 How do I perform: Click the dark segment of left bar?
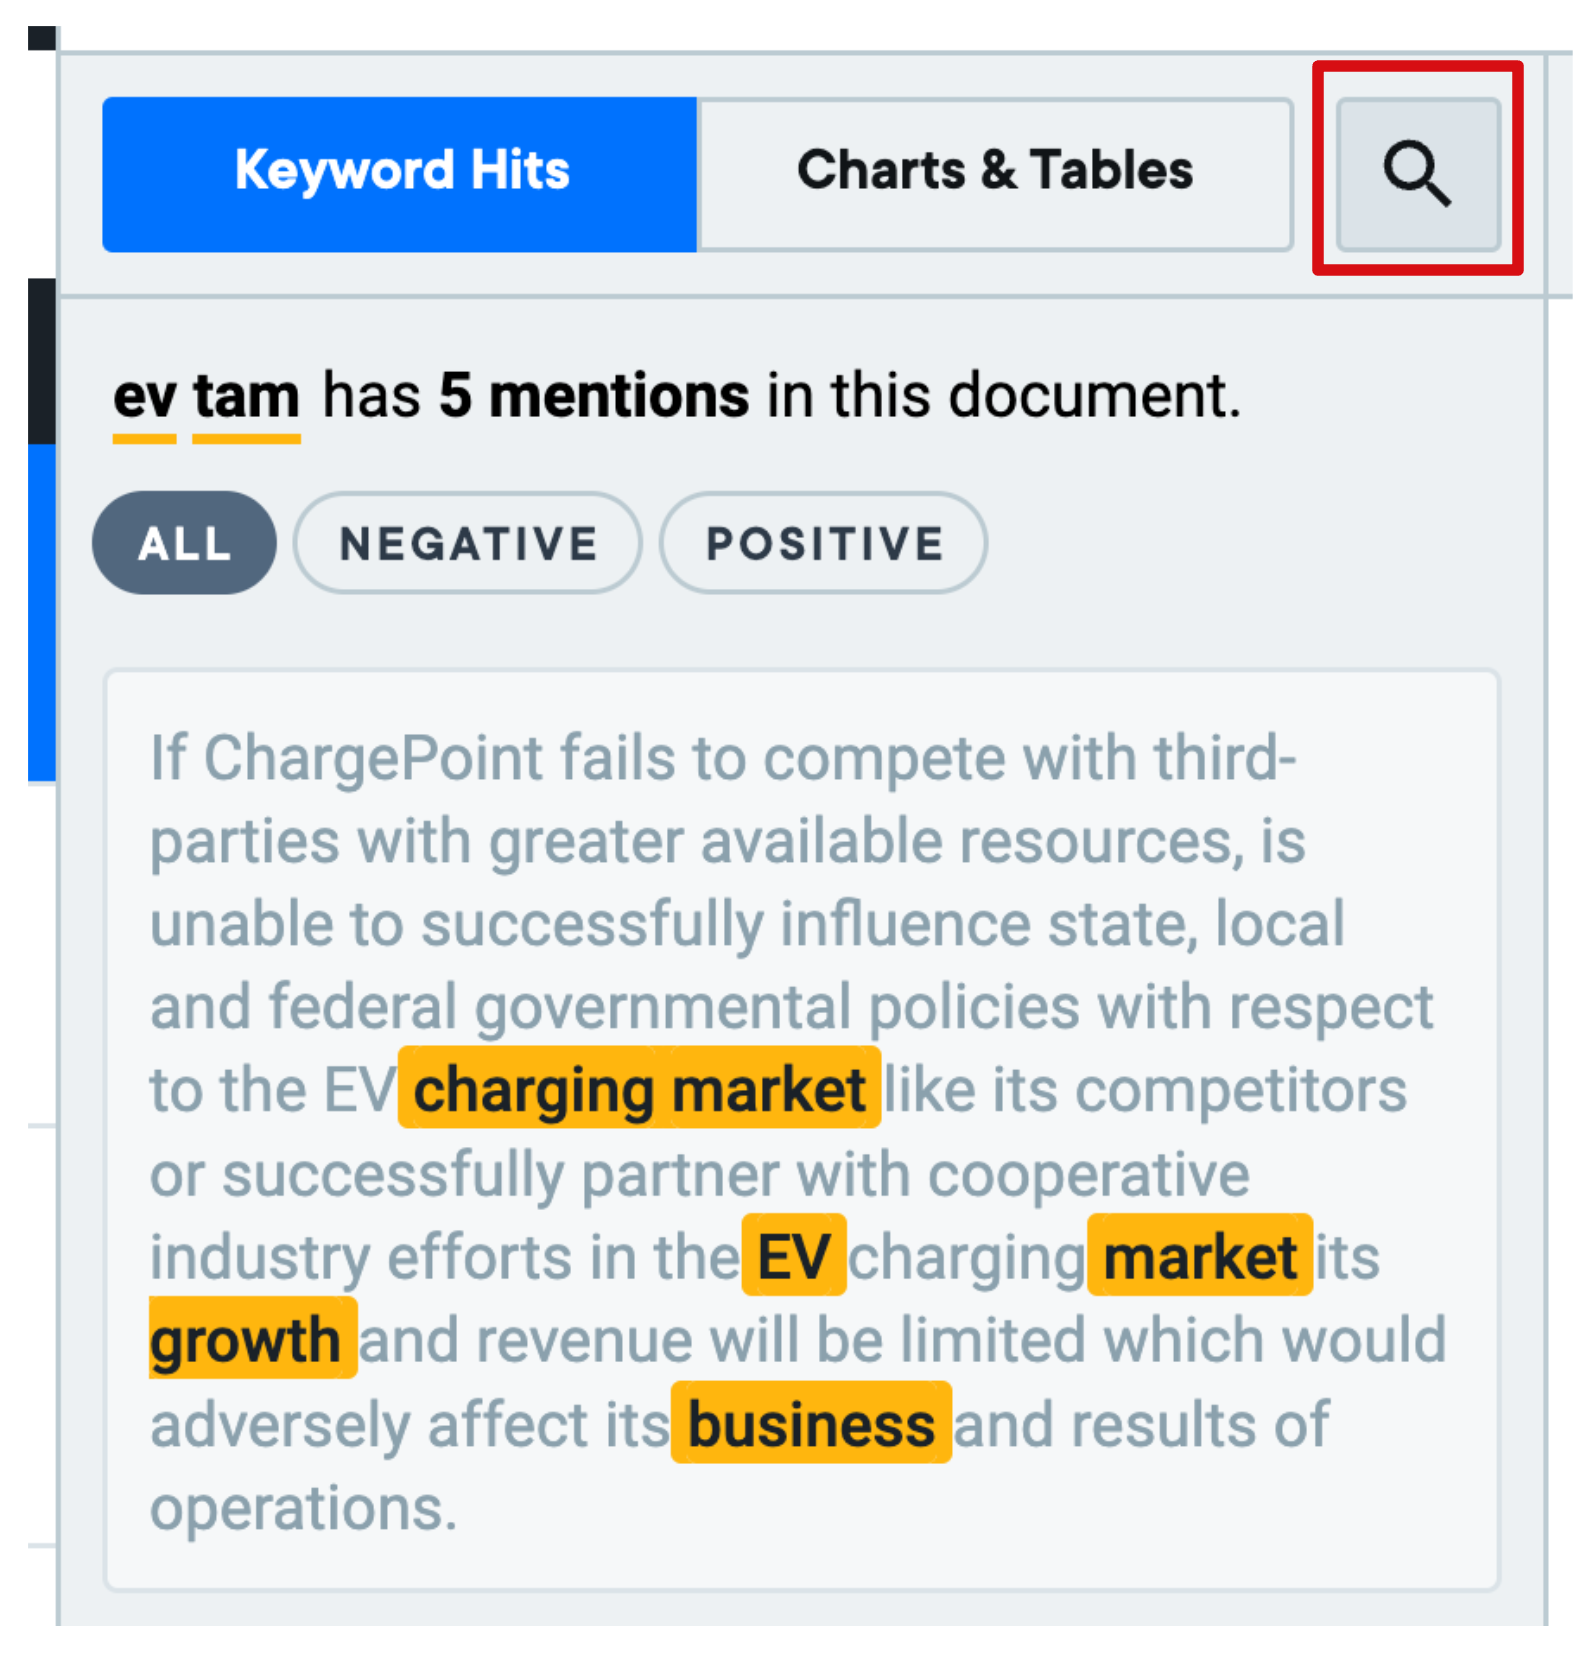pyautogui.click(x=42, y=361)
